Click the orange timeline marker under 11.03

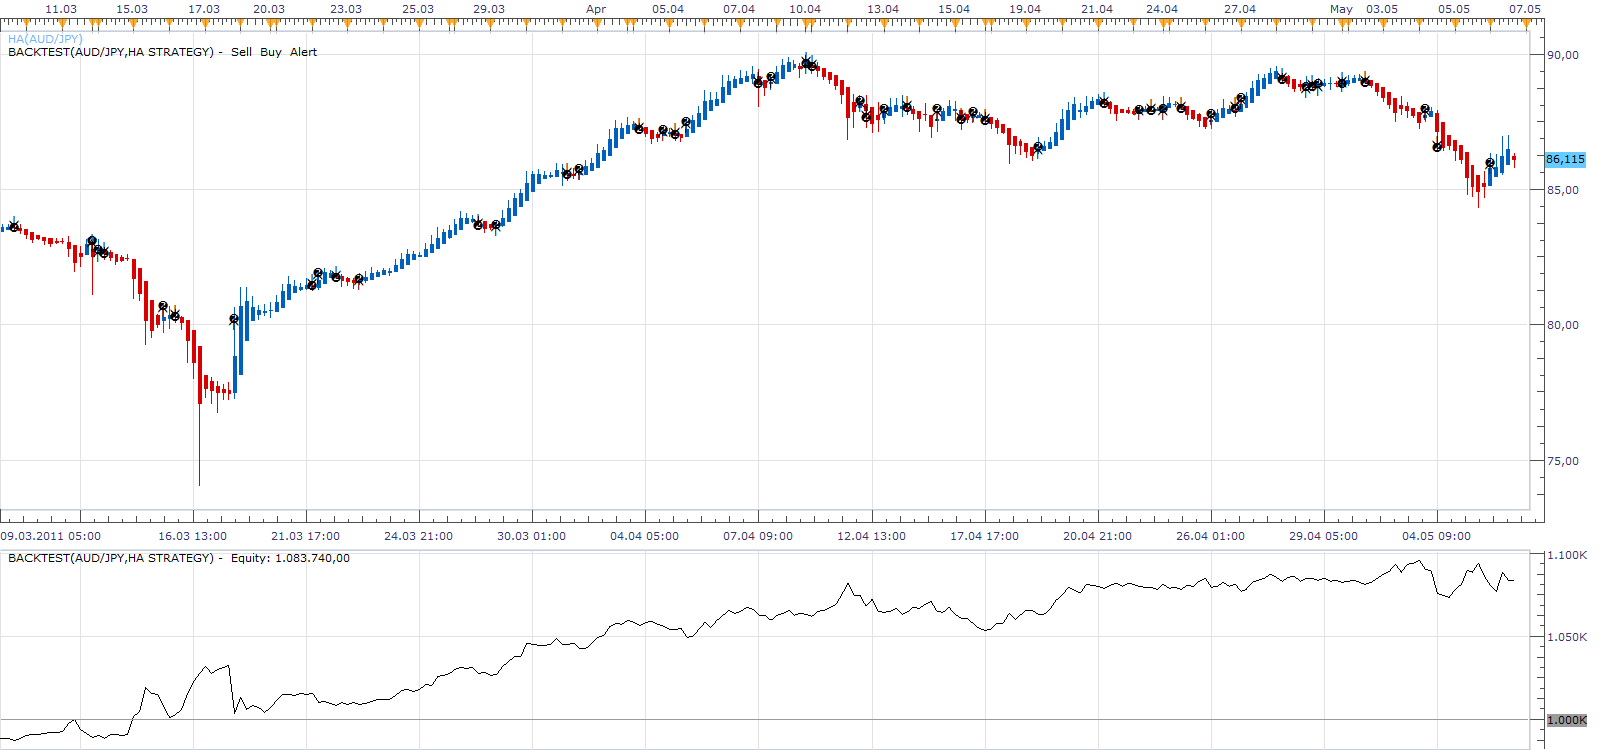coord(62,23)
